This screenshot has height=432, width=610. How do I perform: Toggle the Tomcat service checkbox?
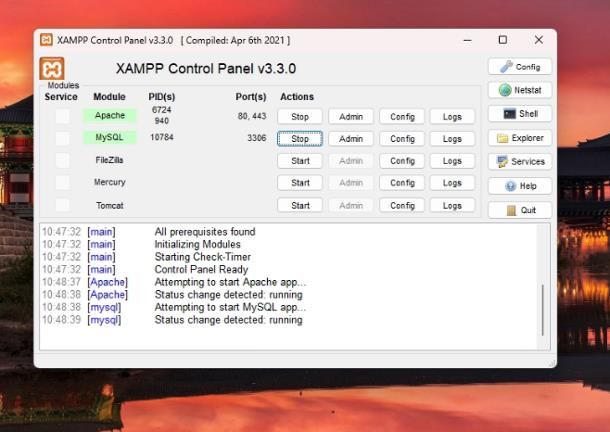coord(63,205)
